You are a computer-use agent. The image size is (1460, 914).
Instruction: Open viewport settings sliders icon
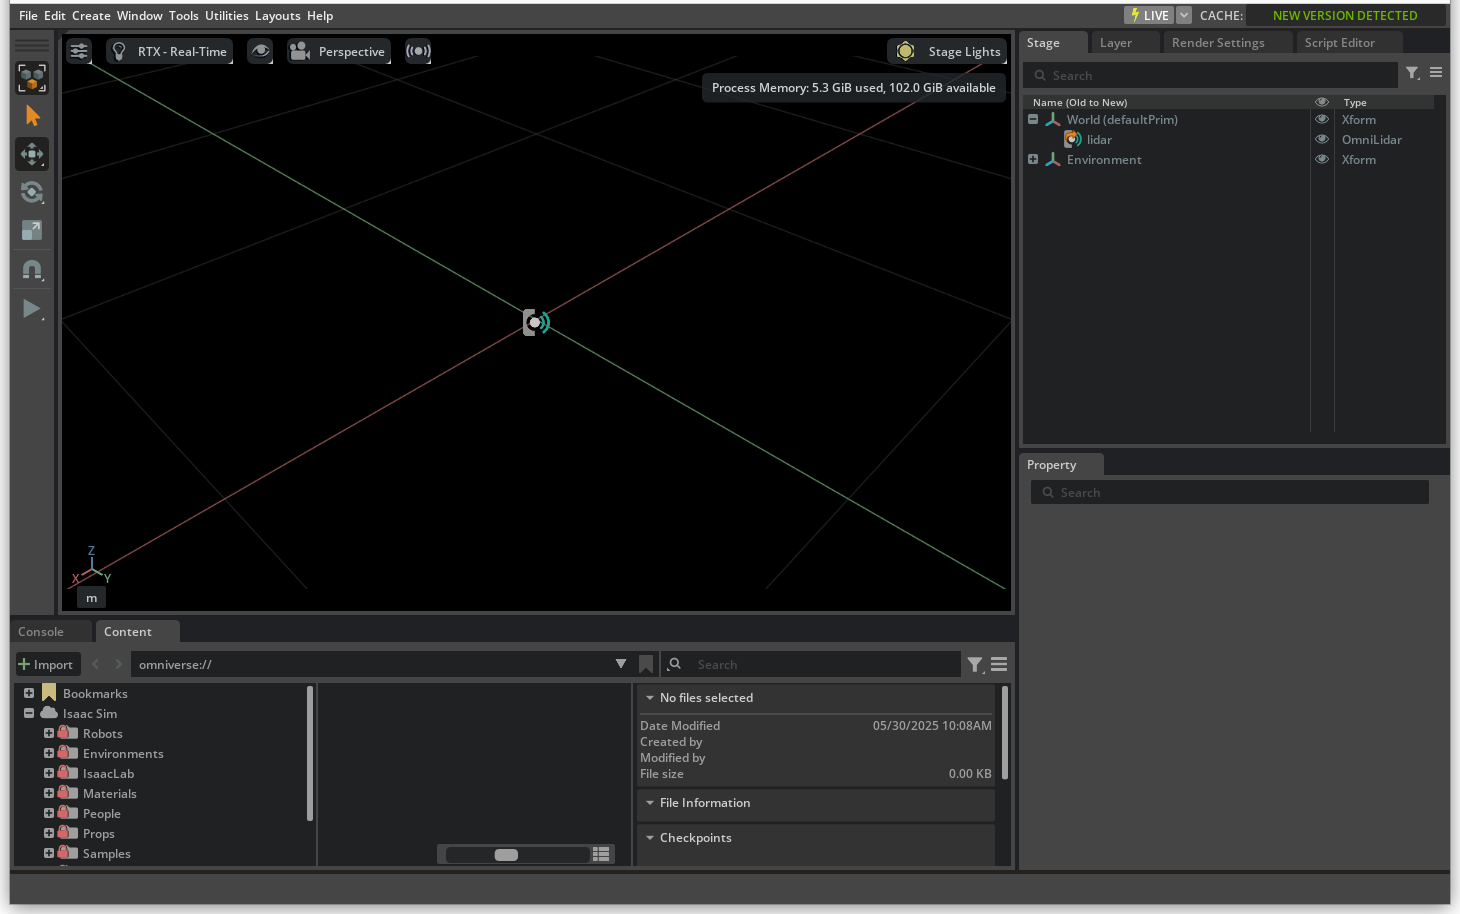79,51
